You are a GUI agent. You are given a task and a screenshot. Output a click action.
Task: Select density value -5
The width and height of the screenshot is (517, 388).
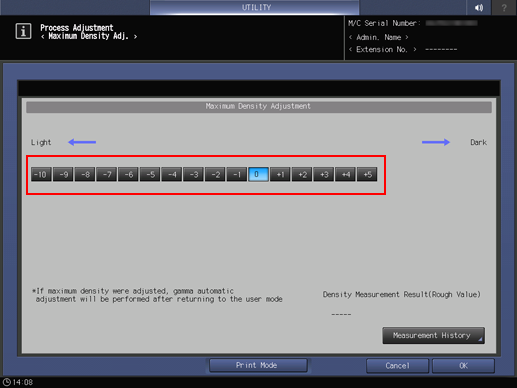(x=150, y=174)
